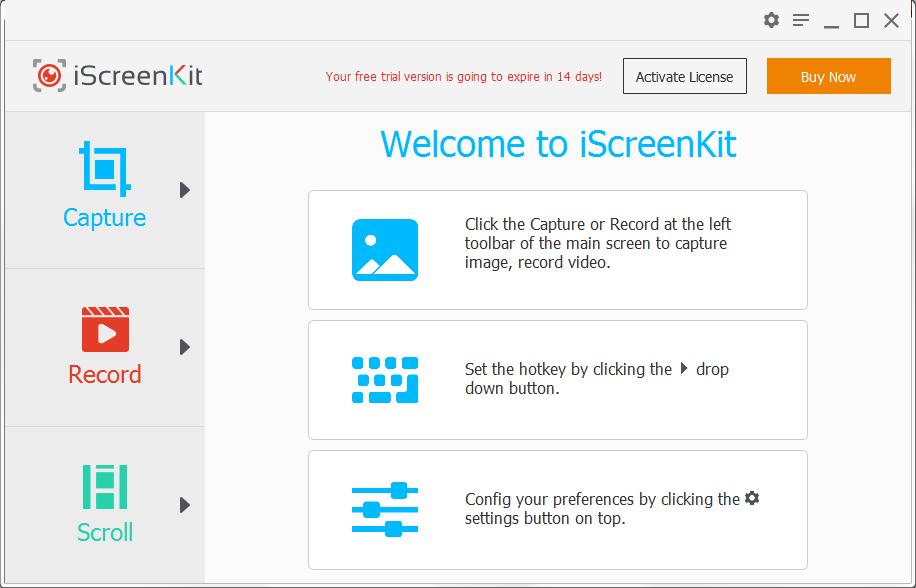
Task: Click the Welcome to iScreenKit heading
Action: [x=558, y=144]
